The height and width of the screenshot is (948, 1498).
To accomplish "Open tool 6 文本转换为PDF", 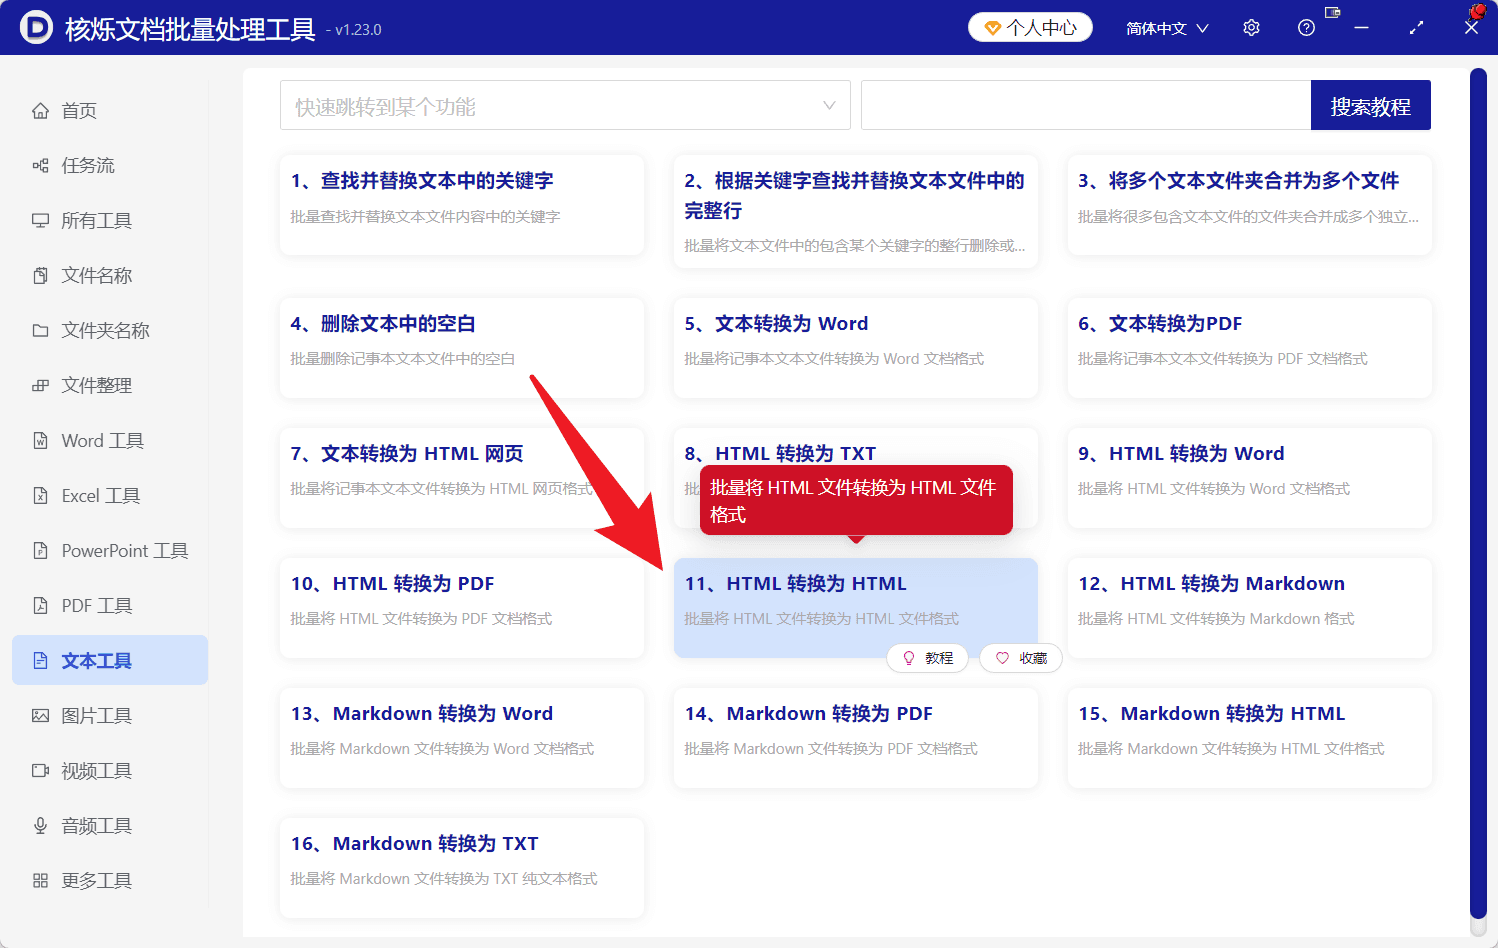I will click(1250, 348).
